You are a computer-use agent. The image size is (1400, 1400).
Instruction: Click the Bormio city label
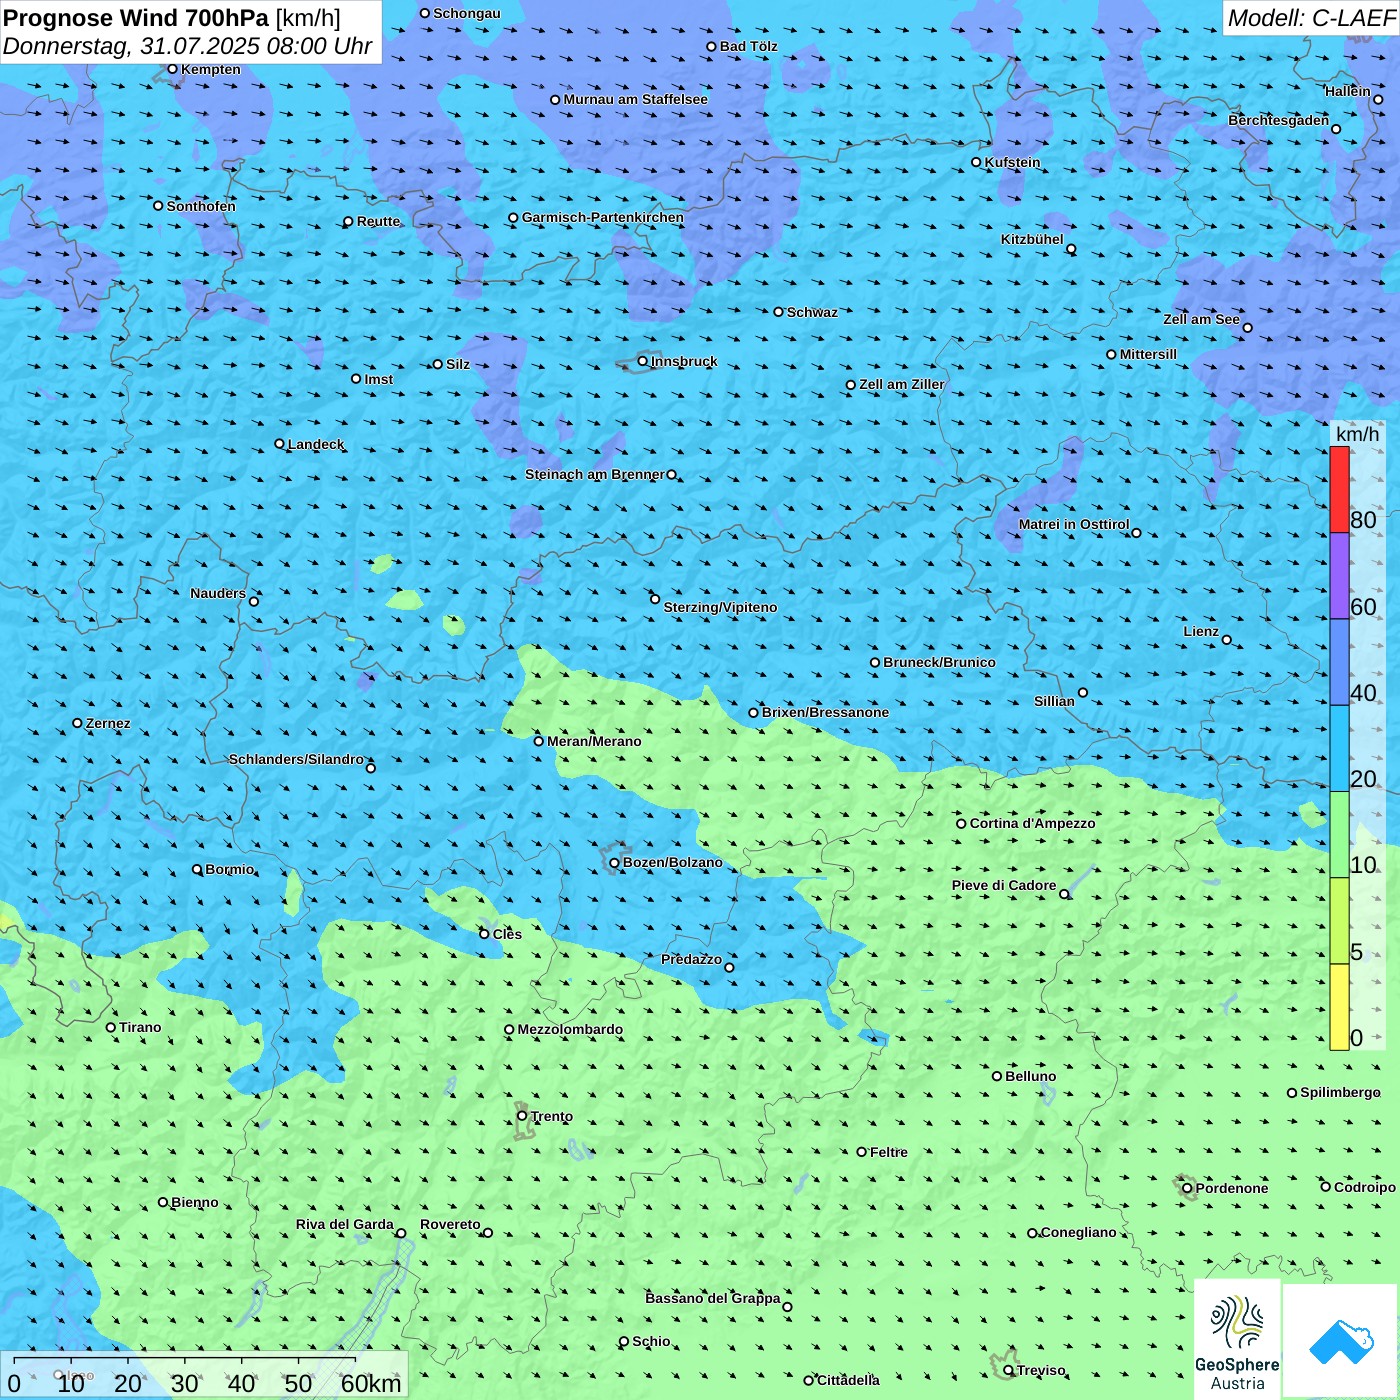pos(230,869)
